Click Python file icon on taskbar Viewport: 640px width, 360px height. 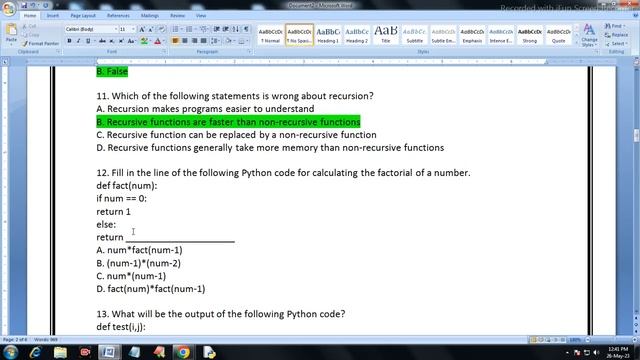[209, 352]
